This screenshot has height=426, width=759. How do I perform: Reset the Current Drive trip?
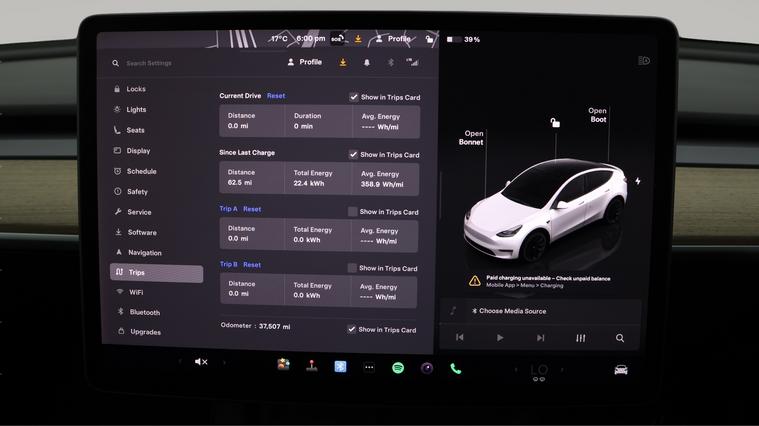(x=276, y=96)
